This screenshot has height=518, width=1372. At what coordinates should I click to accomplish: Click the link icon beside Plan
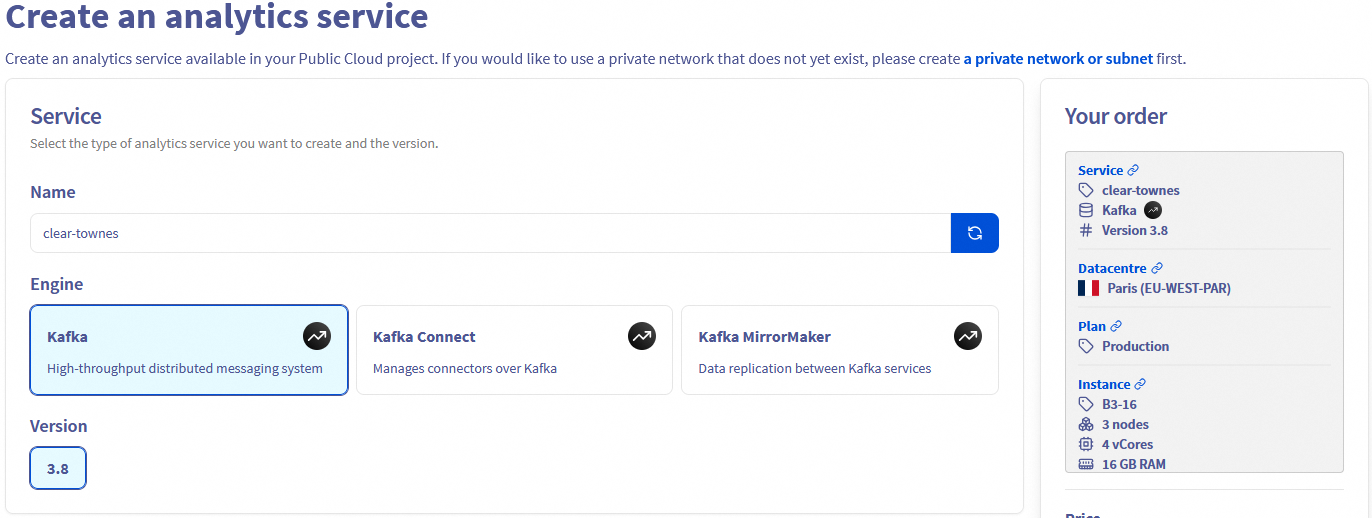click(1116, 326)
